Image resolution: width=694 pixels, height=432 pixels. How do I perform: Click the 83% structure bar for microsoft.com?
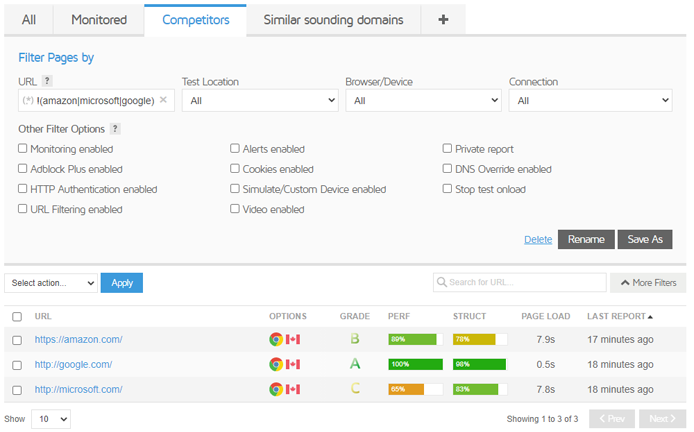[x=480, y=389]
